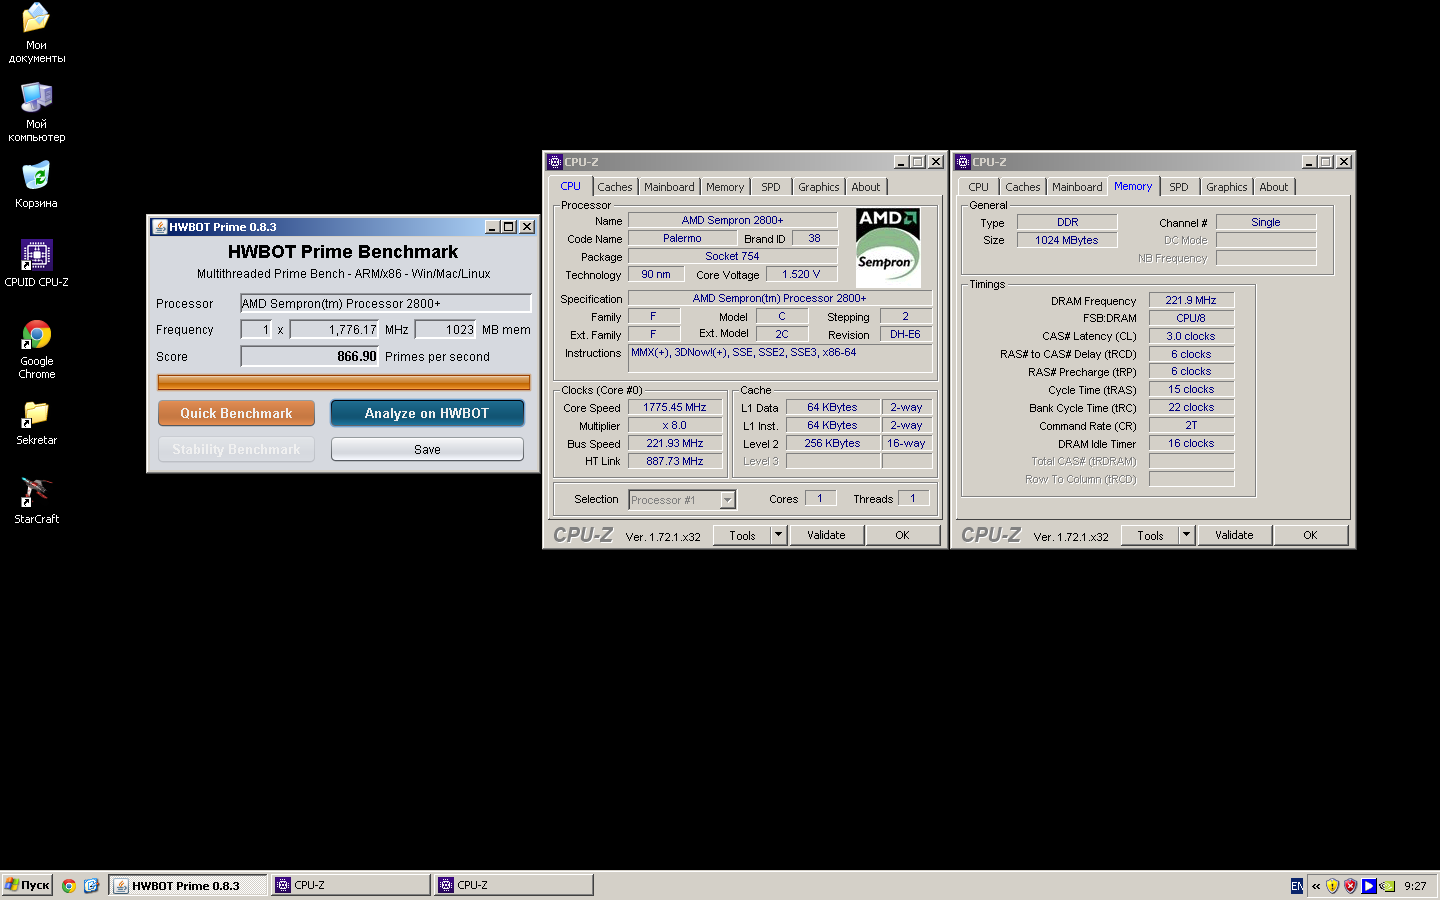The height and width of the screenshot is (900, 1440).
Task: Click Validate in the memory CPU-Z window
Action: (x=1235, y=535)
